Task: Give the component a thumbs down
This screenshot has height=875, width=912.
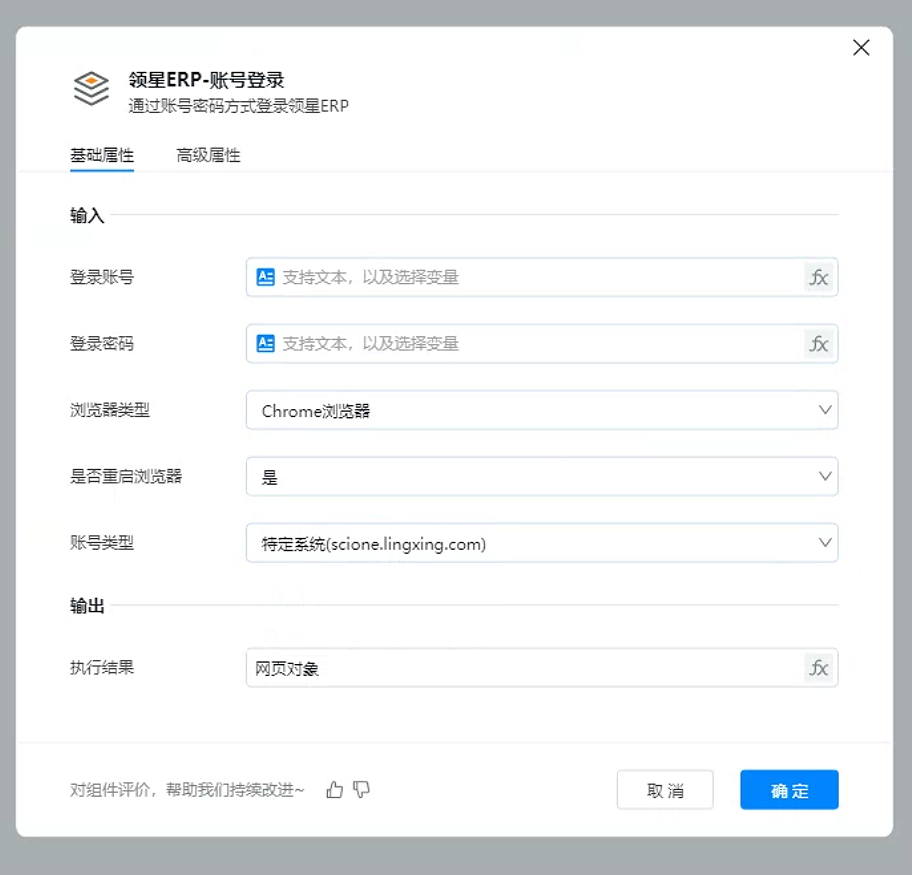Action: [x=362, y=790]
